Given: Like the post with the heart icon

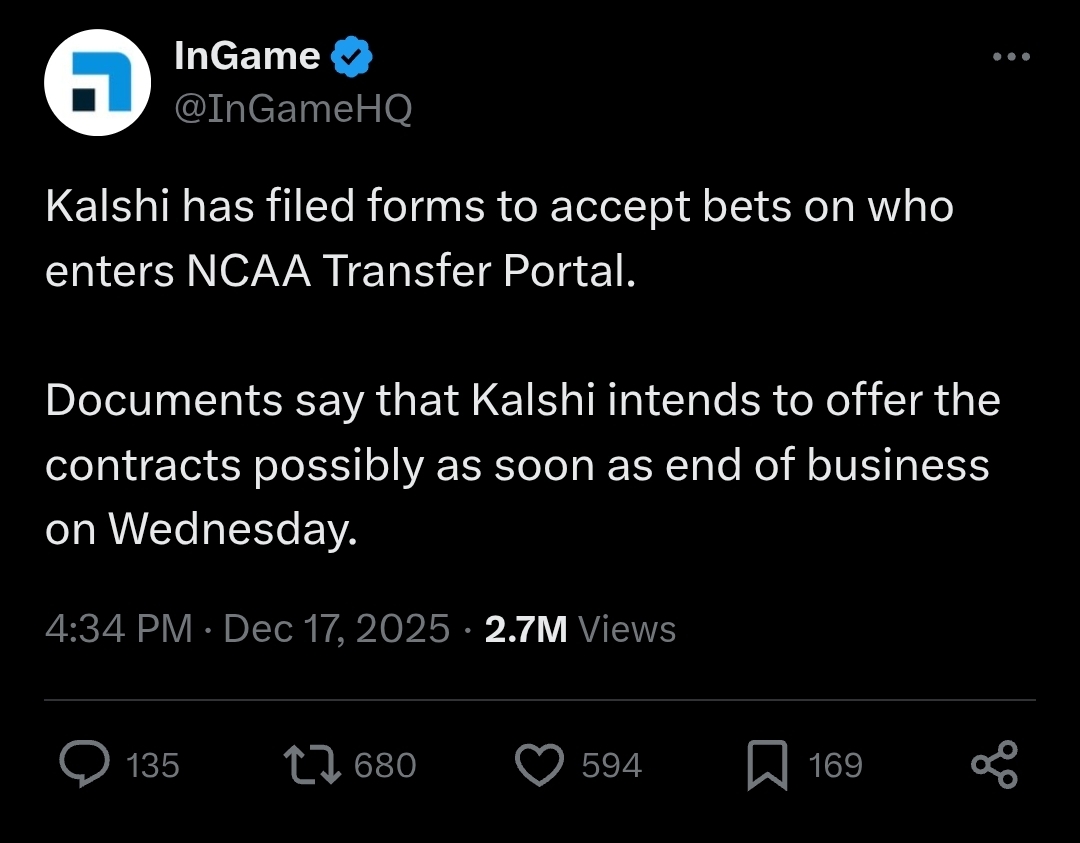Looking at the screenshot, I should coord(540,765).
